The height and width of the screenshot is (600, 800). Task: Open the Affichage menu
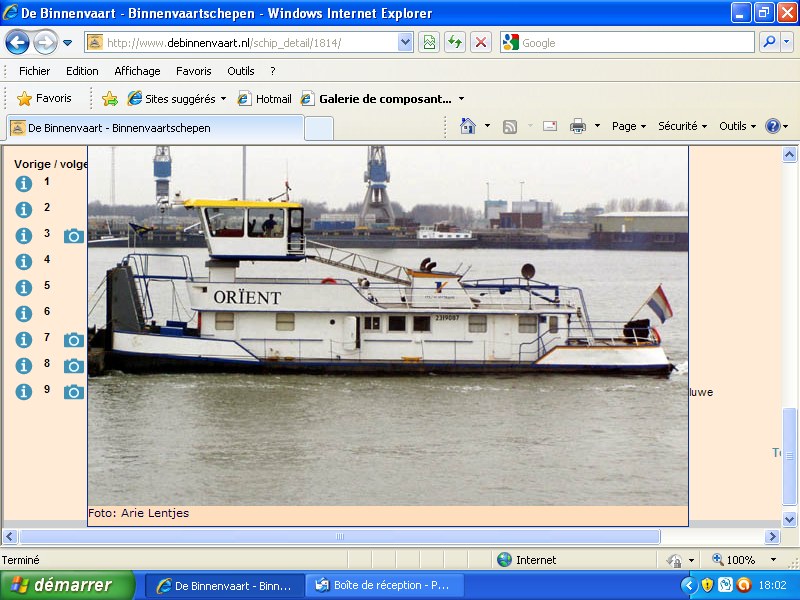coord(137,71)
